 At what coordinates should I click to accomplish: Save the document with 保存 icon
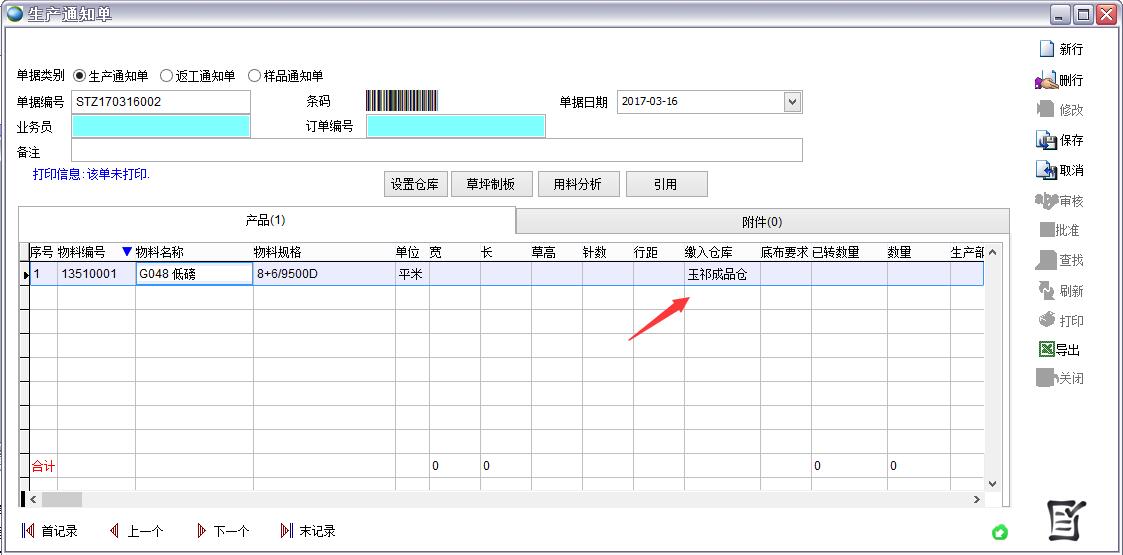pyautogui.click(x=1047, y=140)
